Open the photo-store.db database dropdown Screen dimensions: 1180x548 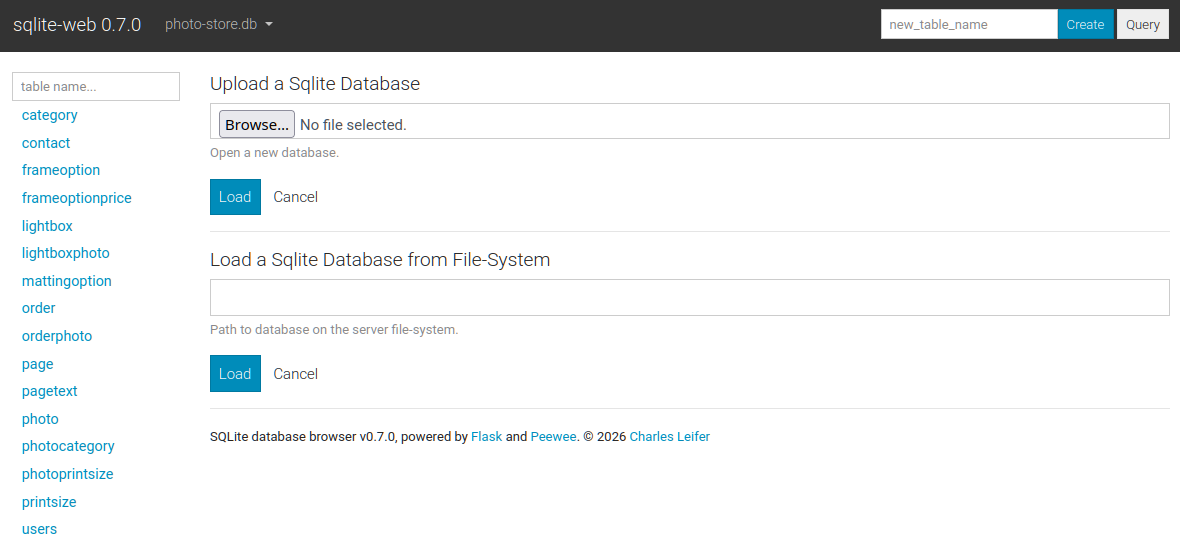click(218, 24)
